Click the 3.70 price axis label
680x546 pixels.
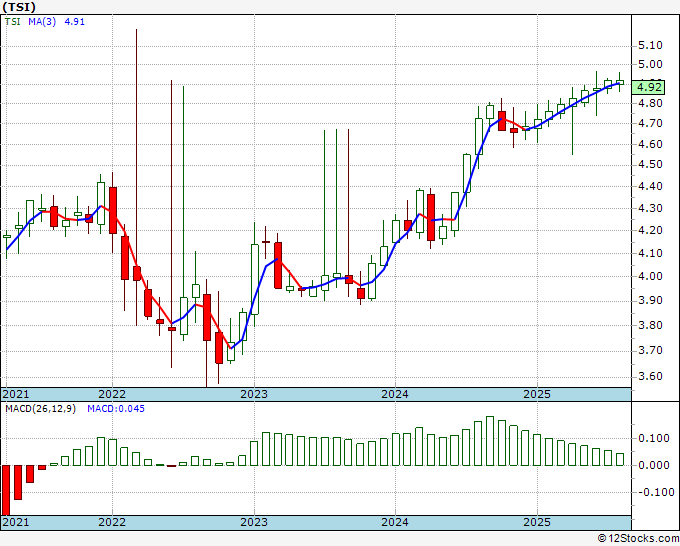point(650,350)
